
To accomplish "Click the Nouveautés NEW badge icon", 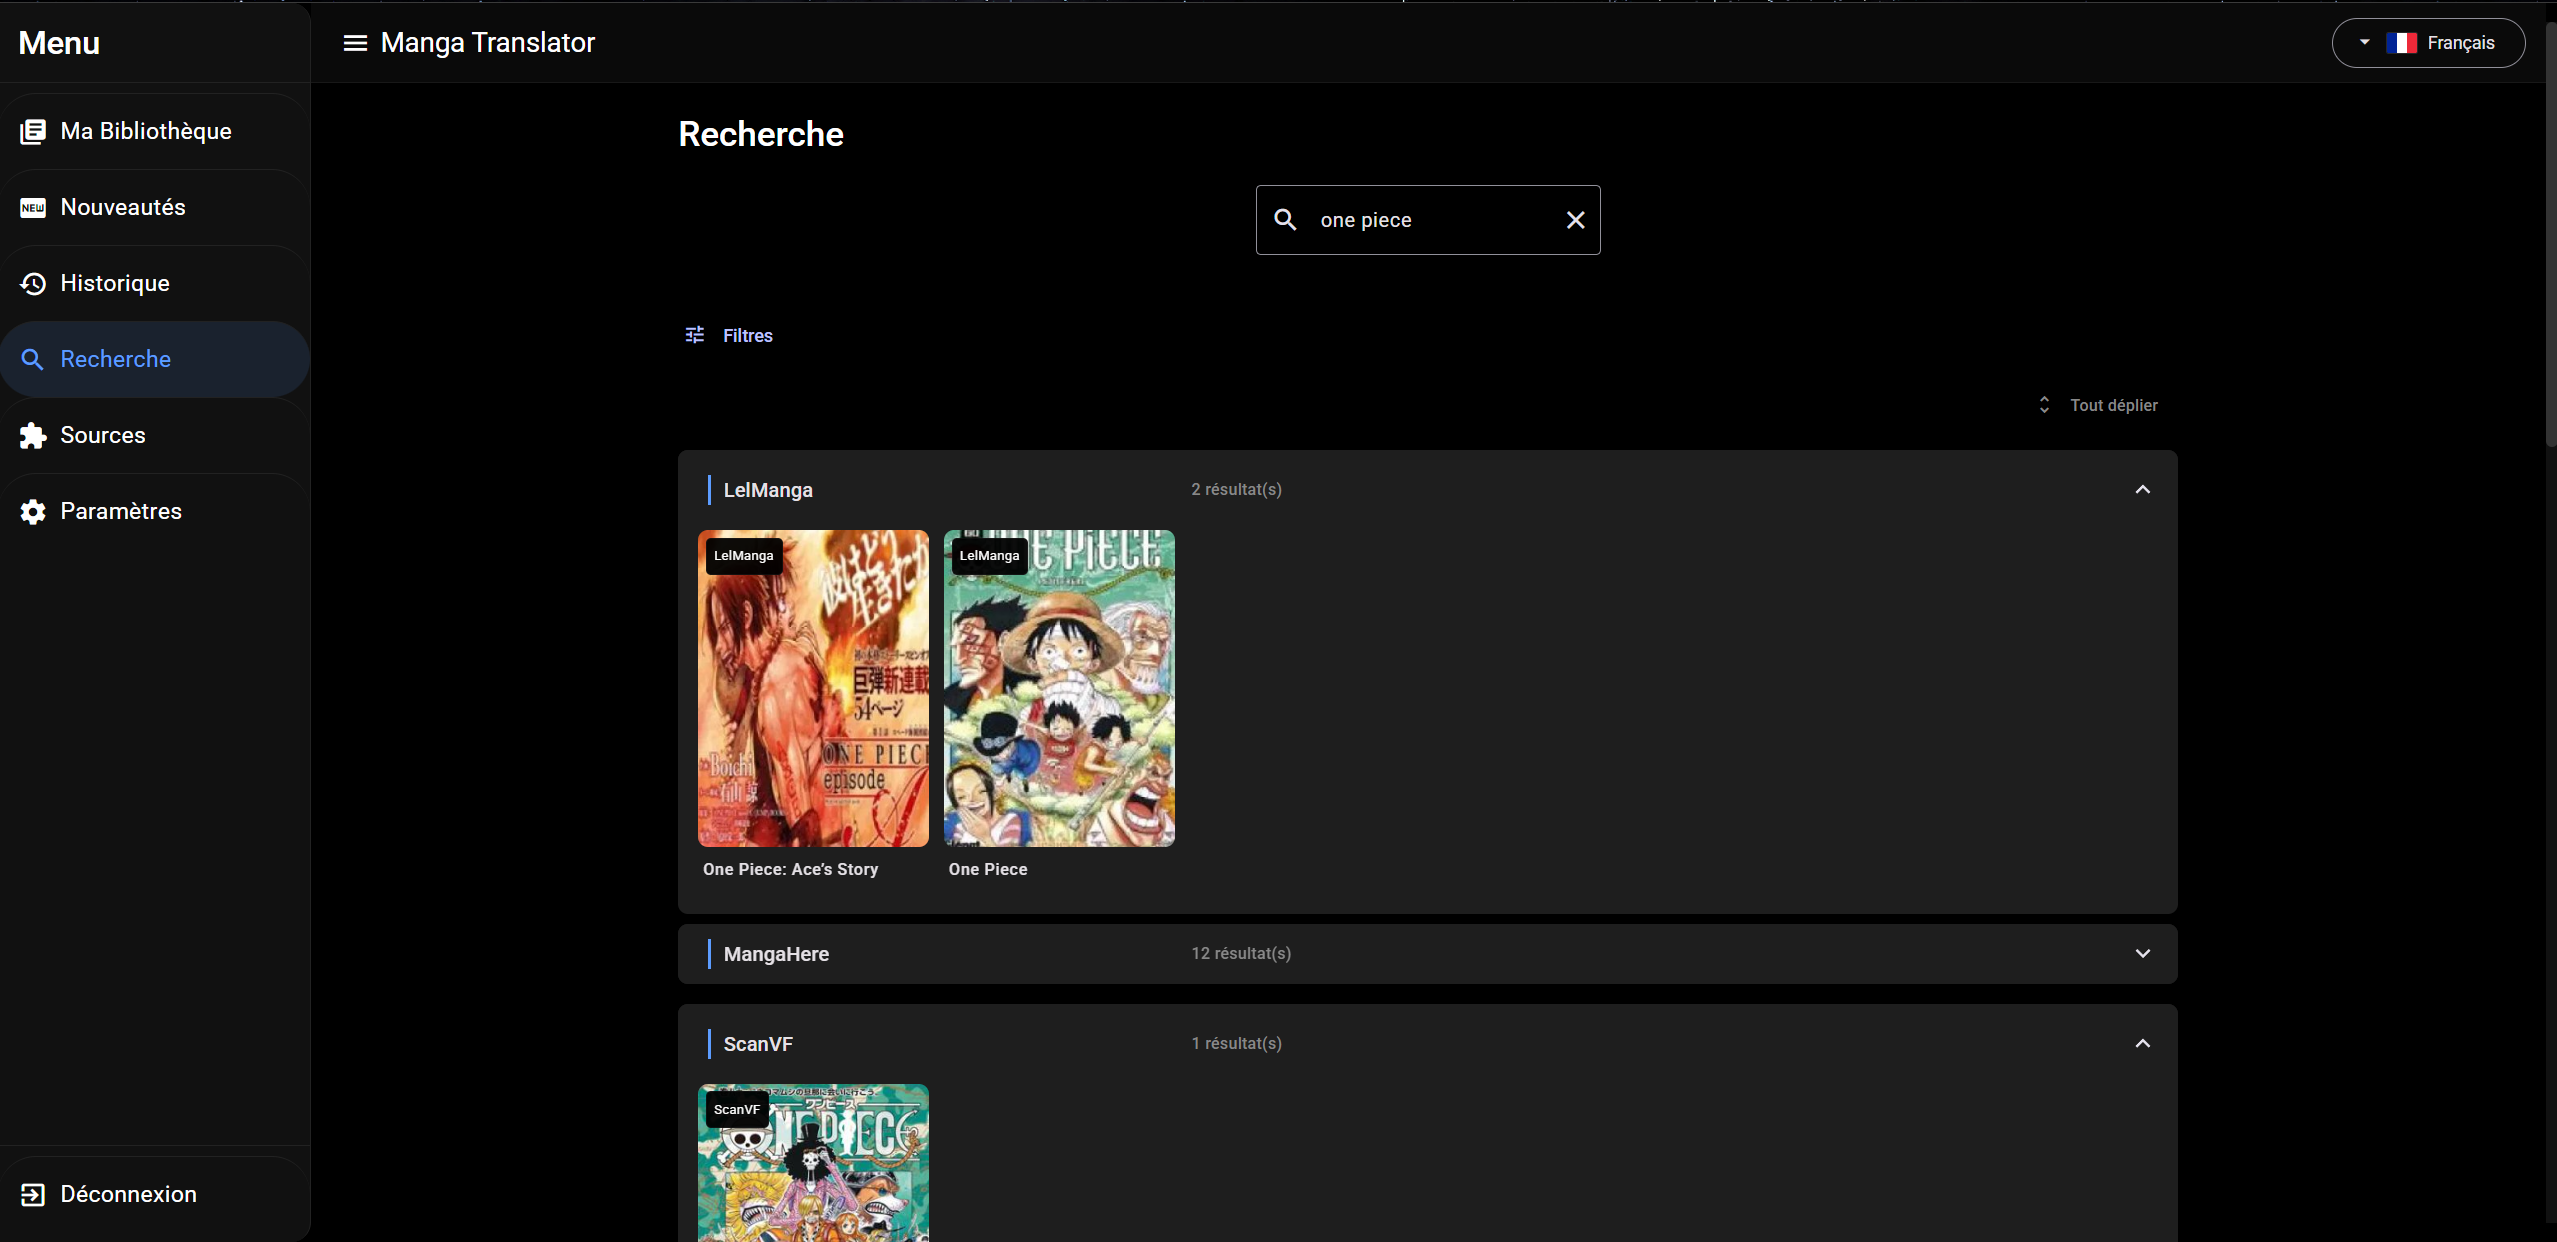I will pyautogui.click(x=33, y=207).
